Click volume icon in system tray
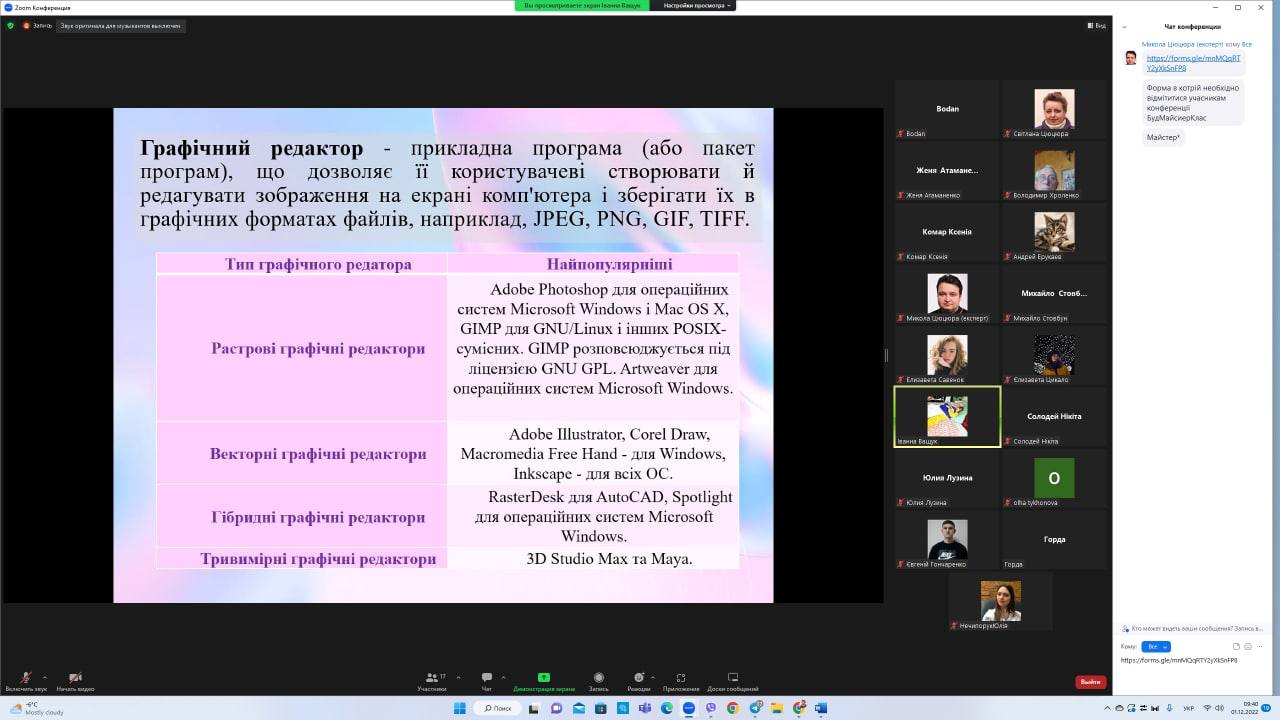This screenshot has width=1280, height=720. 1219,708
